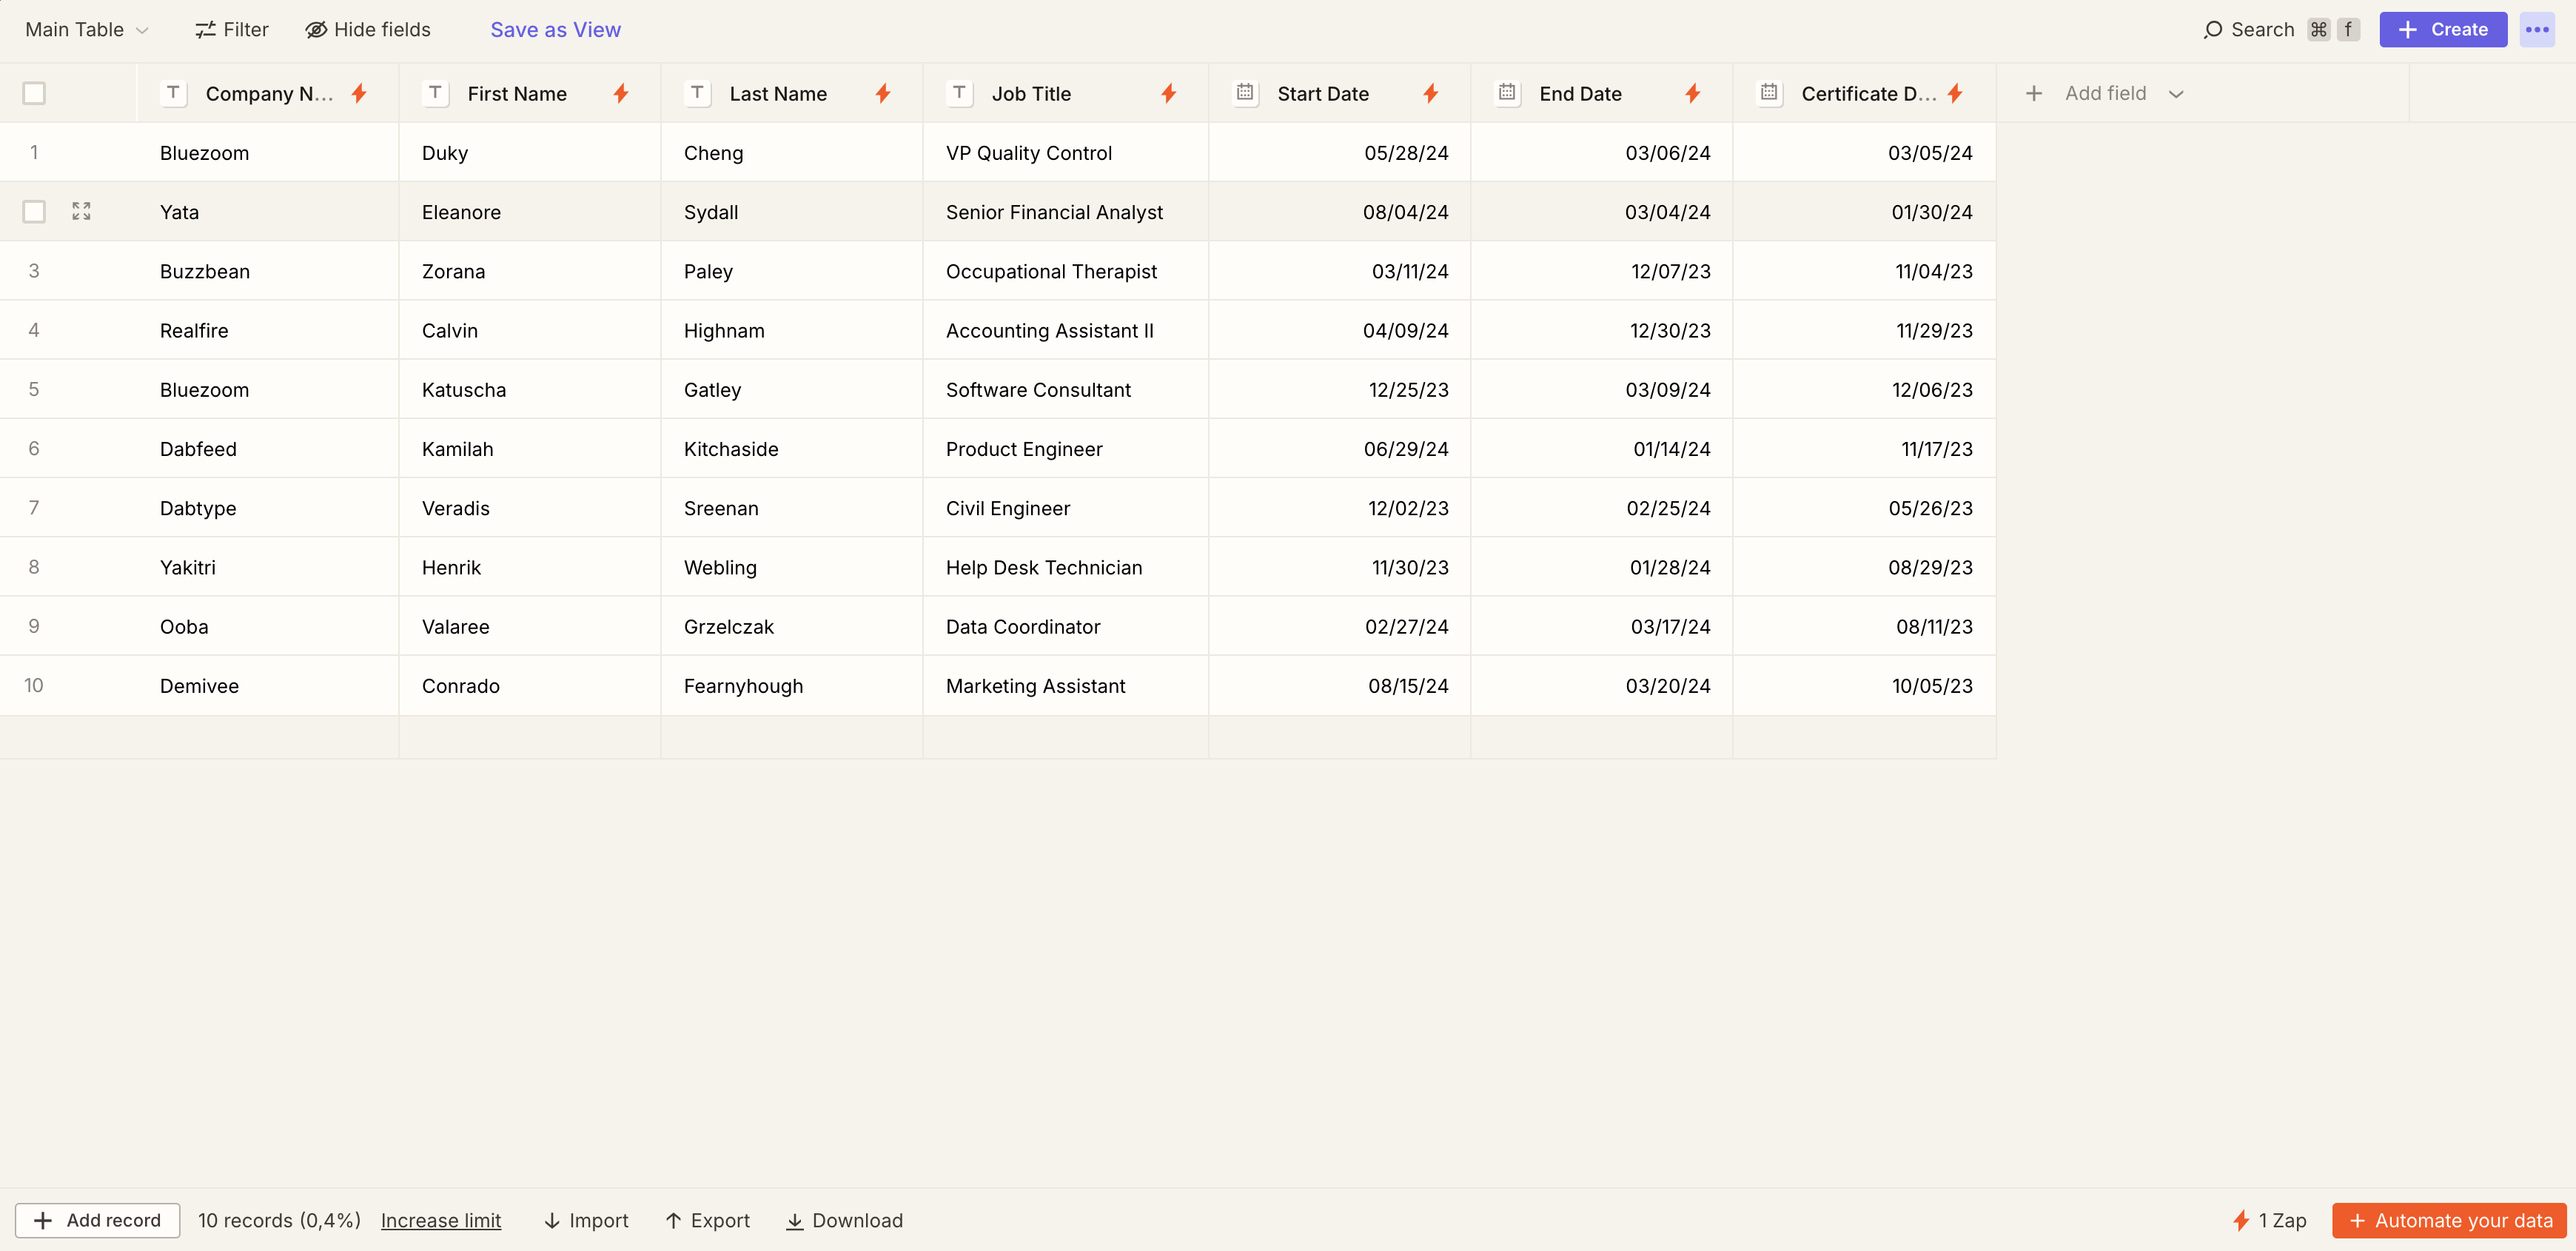Expand the Yata record with the expand icon
Image resolution: width=2576 pixels, height=1251 pixels.
(82, 211)
